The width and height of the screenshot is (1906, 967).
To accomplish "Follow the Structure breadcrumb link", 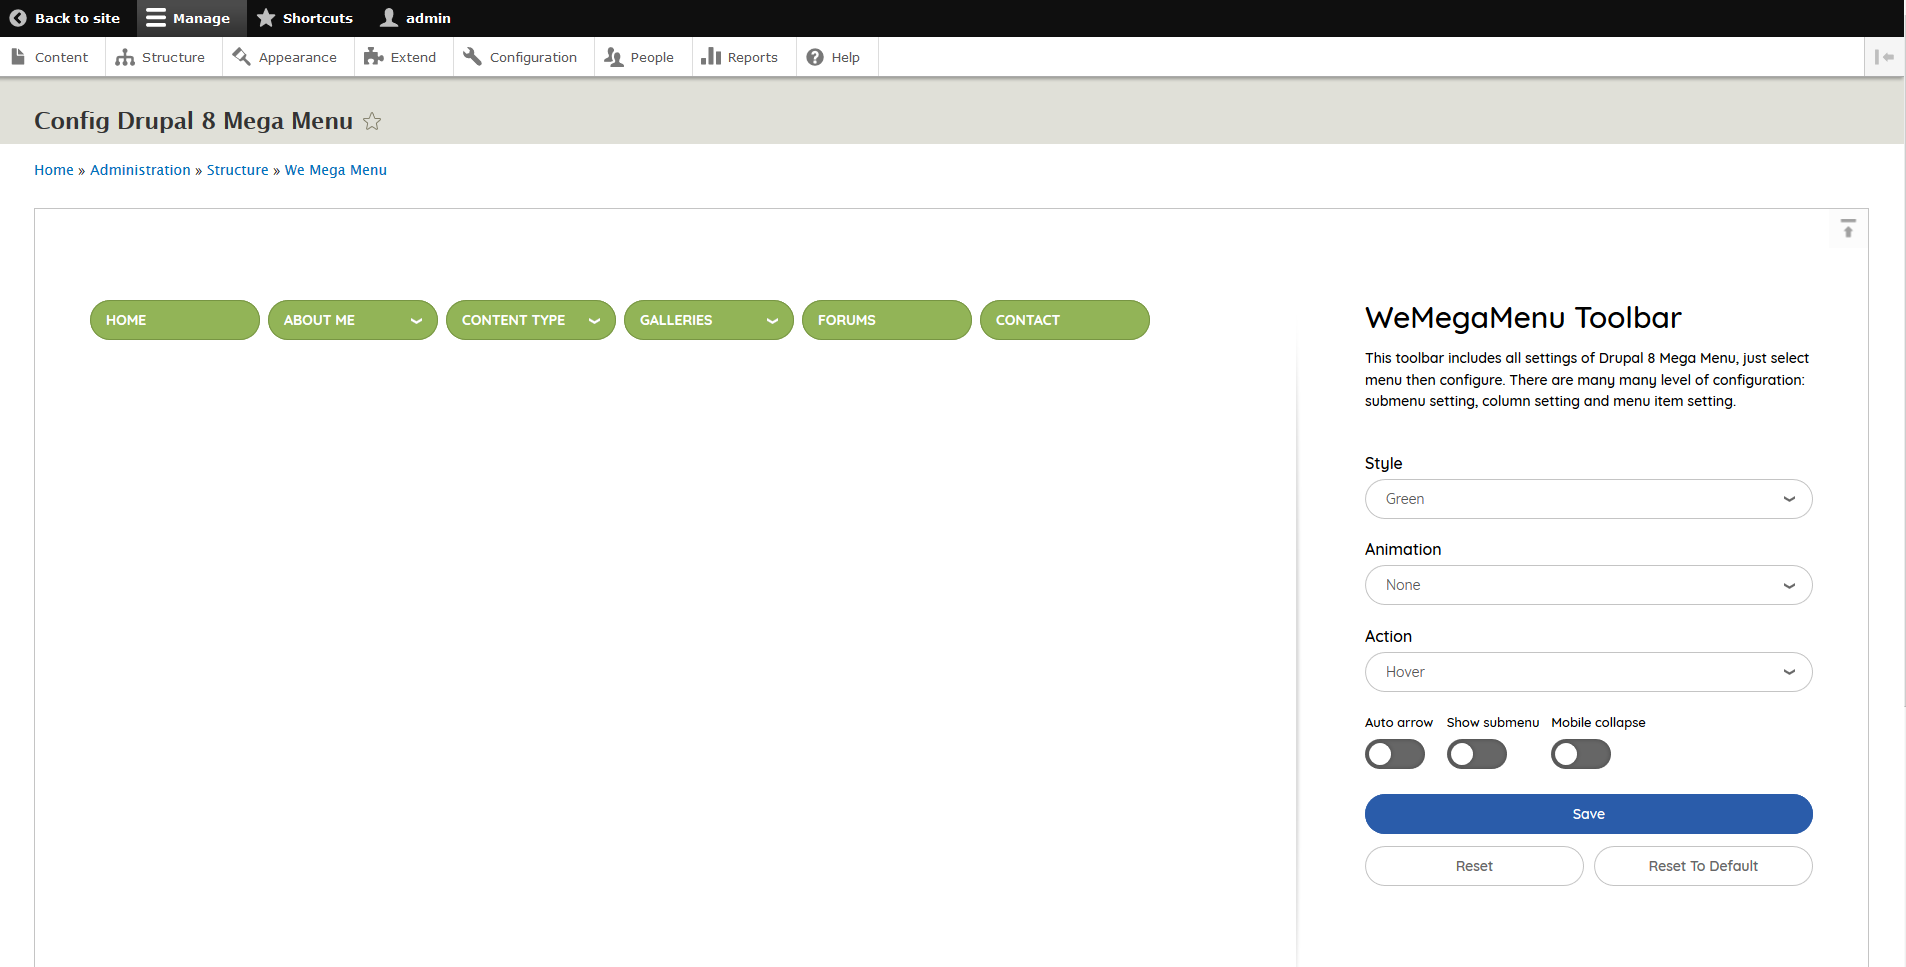I will 237,170.
